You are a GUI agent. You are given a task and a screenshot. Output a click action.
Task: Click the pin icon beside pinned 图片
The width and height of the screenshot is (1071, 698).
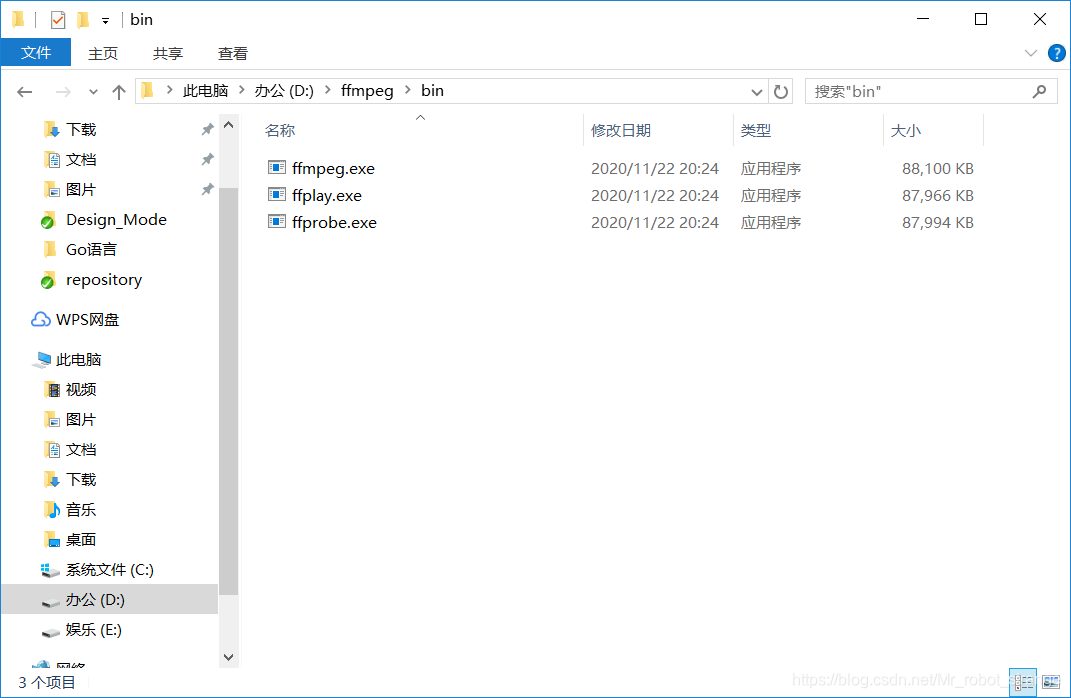point(208,189)
